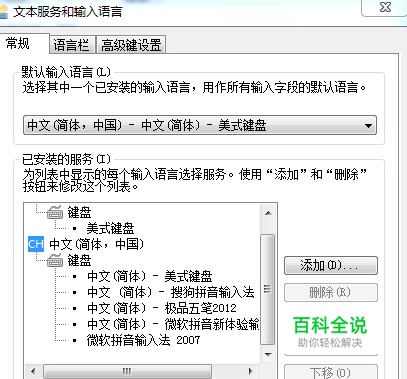Click the horizontal scroll right arrow
The height and width of the screenshot is (379, 407).
(251, 371)
